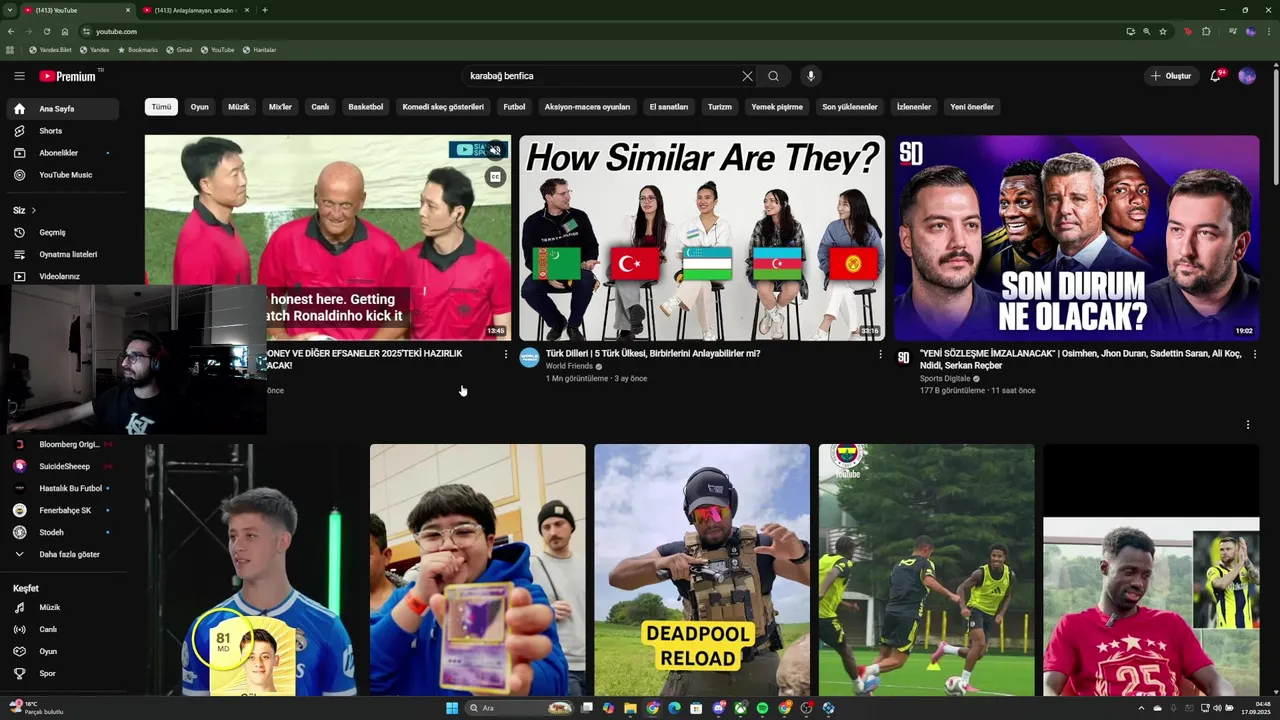Open Sports Digitale channel avatar
1280x720 pixels.
[904, 358]
